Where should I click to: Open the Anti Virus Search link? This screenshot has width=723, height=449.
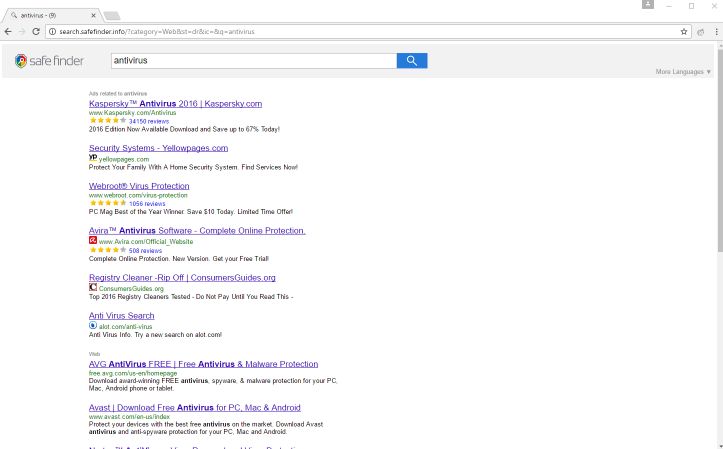coord(121,316)
